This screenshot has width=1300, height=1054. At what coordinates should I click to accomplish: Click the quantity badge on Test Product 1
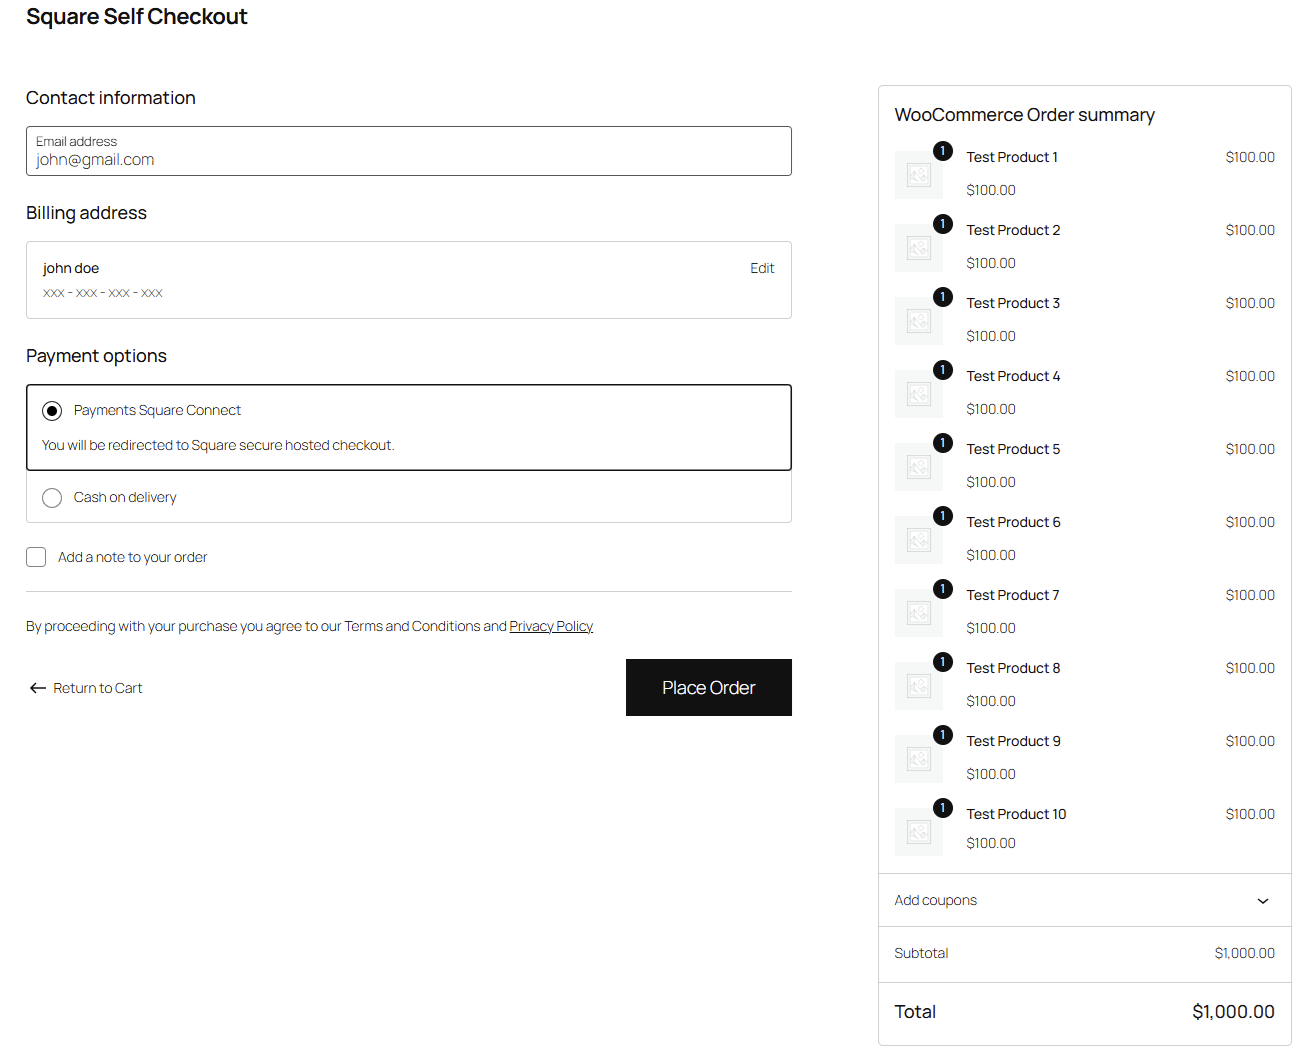click(942, 151)
